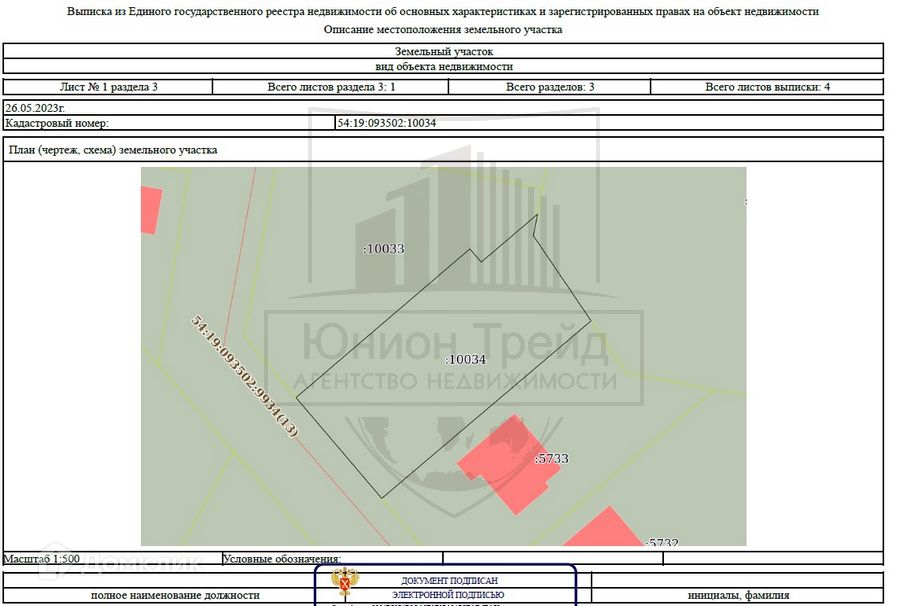
Task: Click 'Всего разделов: 3' cell
Action: point(549,87)
